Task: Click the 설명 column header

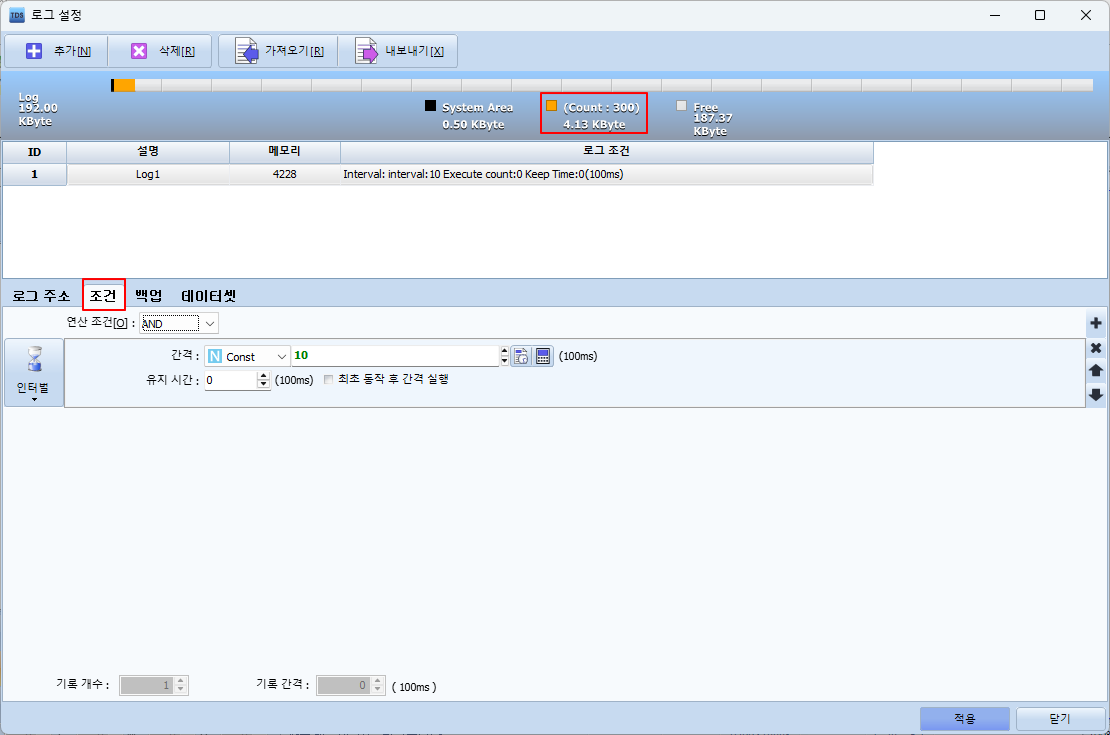Action: pyautogui.click(x=148, y=152)
